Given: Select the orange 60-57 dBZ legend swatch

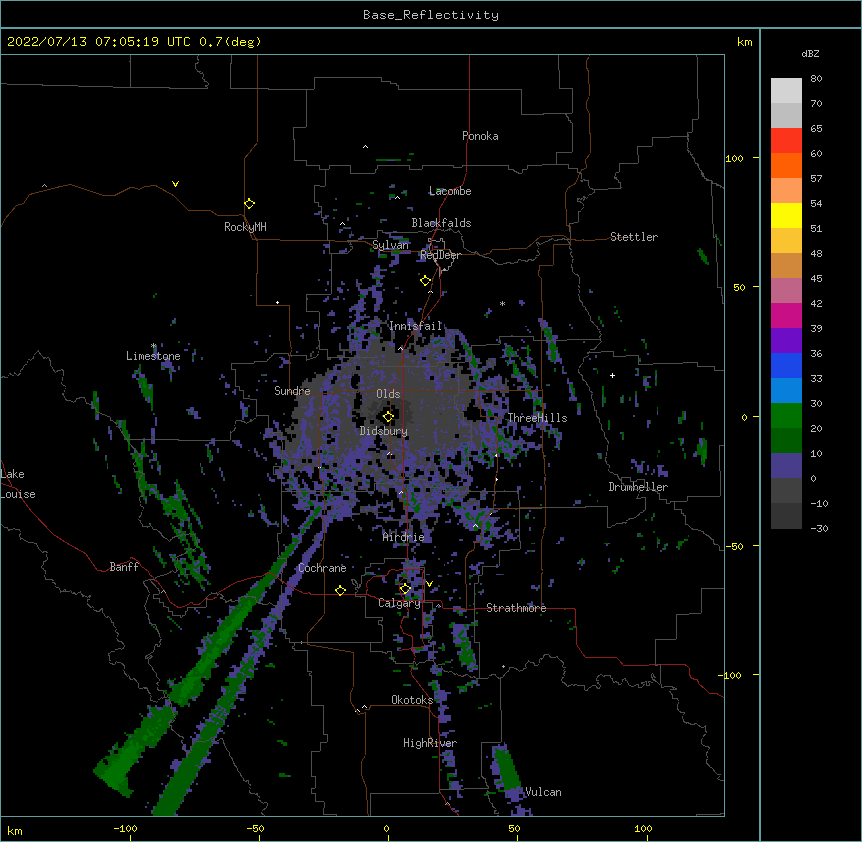Looking at the screenshot, I should coord(786,165).
